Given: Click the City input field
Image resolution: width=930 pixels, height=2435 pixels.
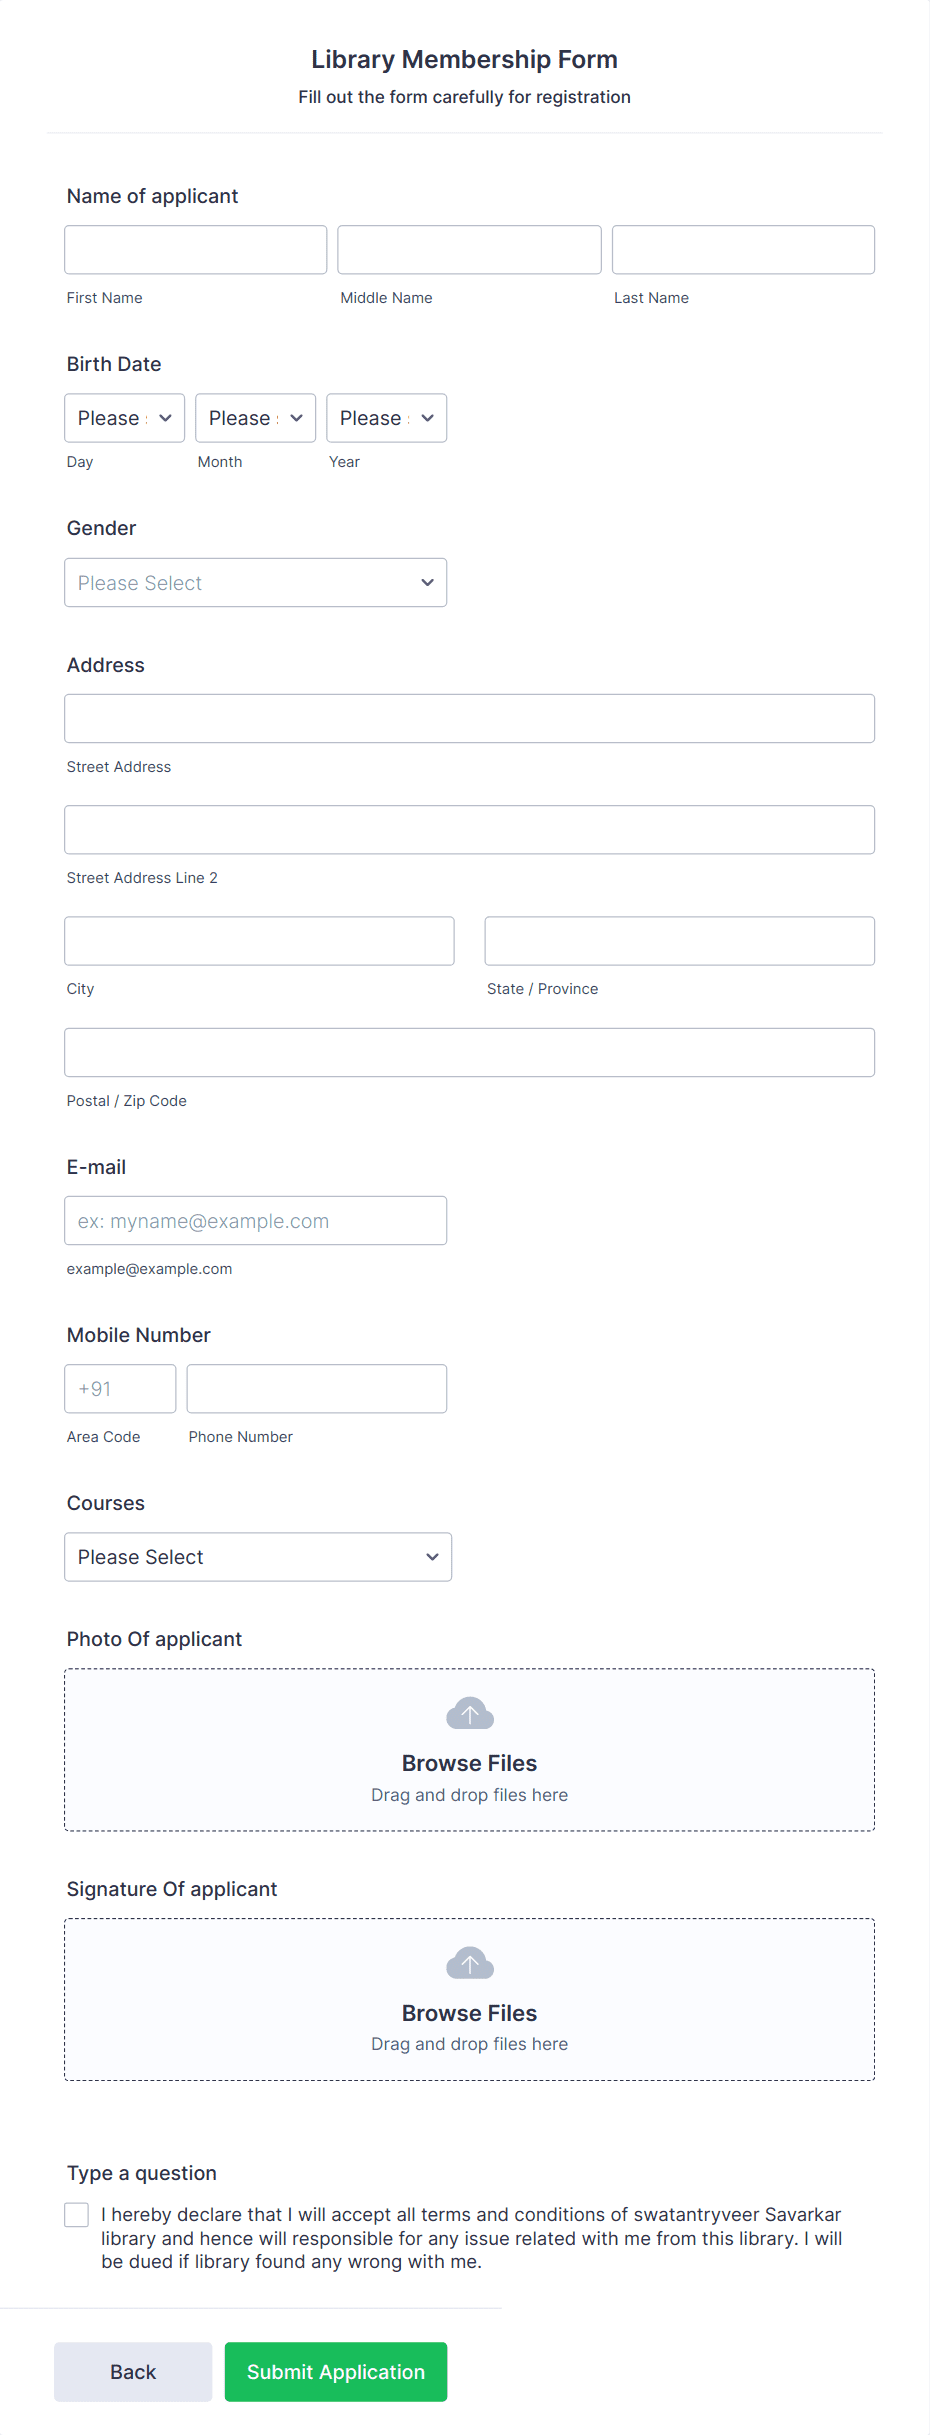Looking at the screenshot, I should pos(259,940).
